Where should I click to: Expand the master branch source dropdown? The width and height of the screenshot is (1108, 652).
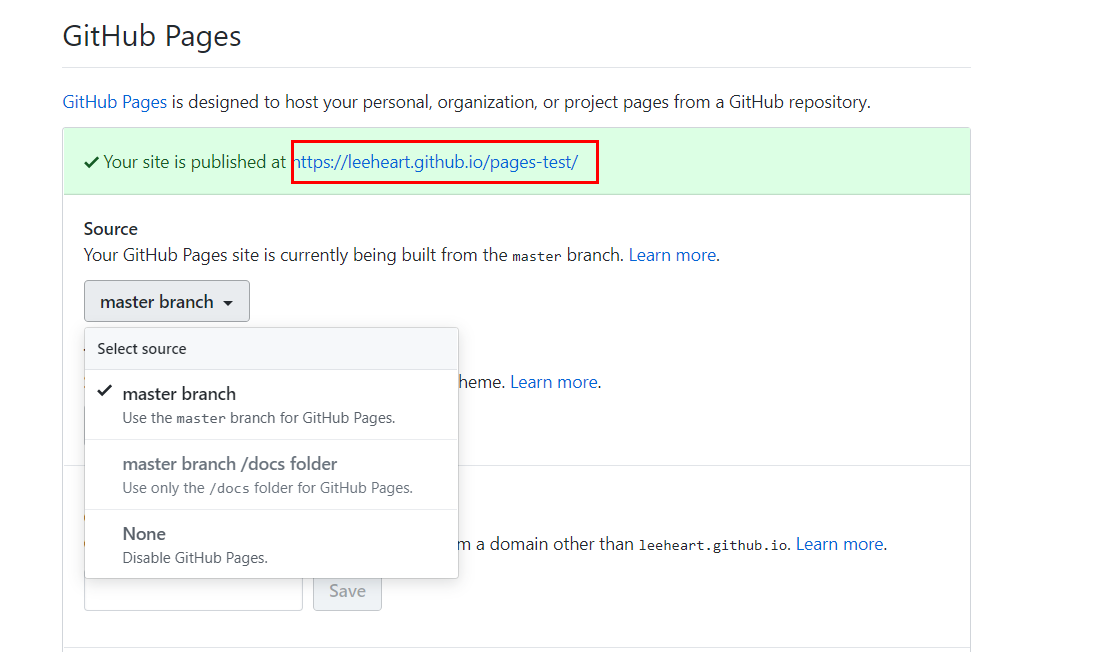tap(167, 301)
